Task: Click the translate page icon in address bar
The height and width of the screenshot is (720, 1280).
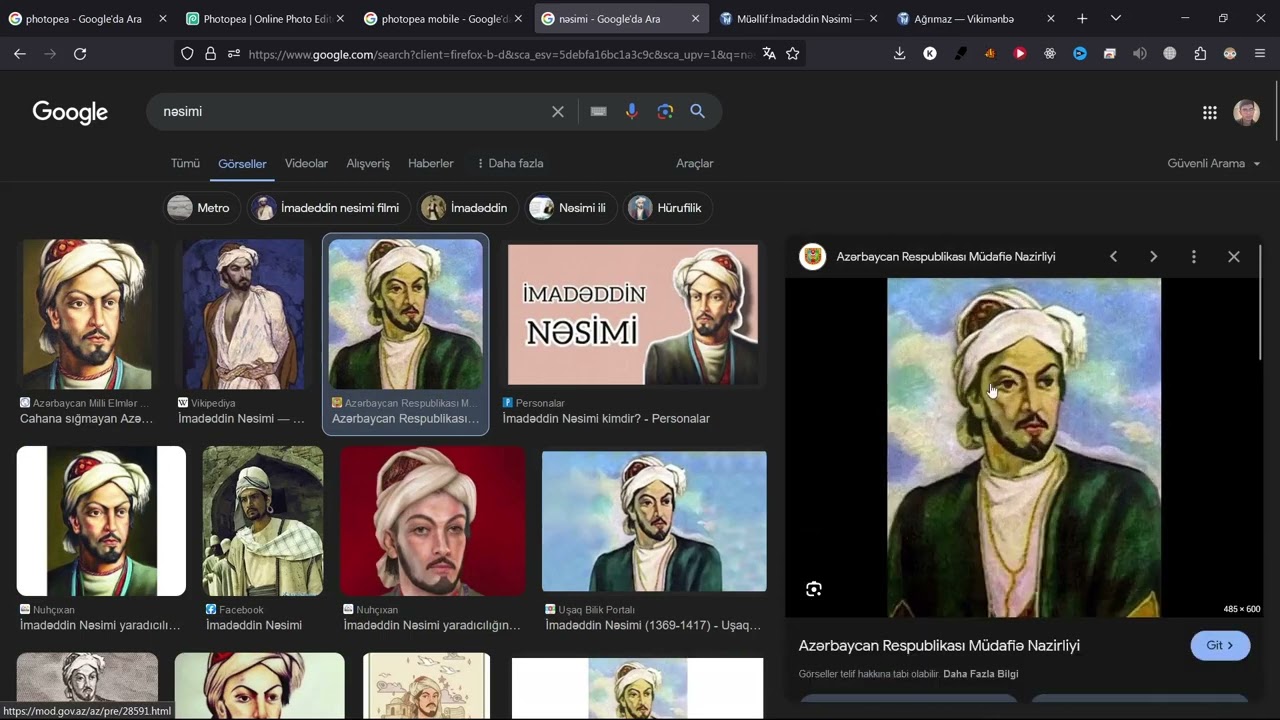Action: (768, 54)
